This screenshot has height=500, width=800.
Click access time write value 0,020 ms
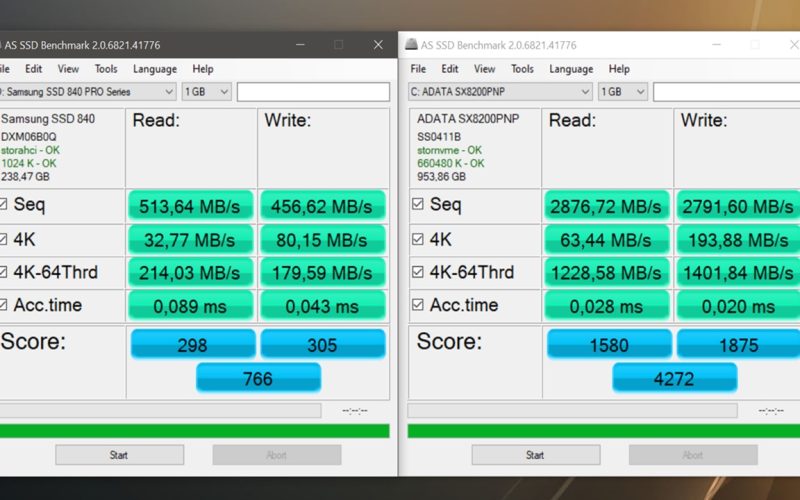[738, 306]
